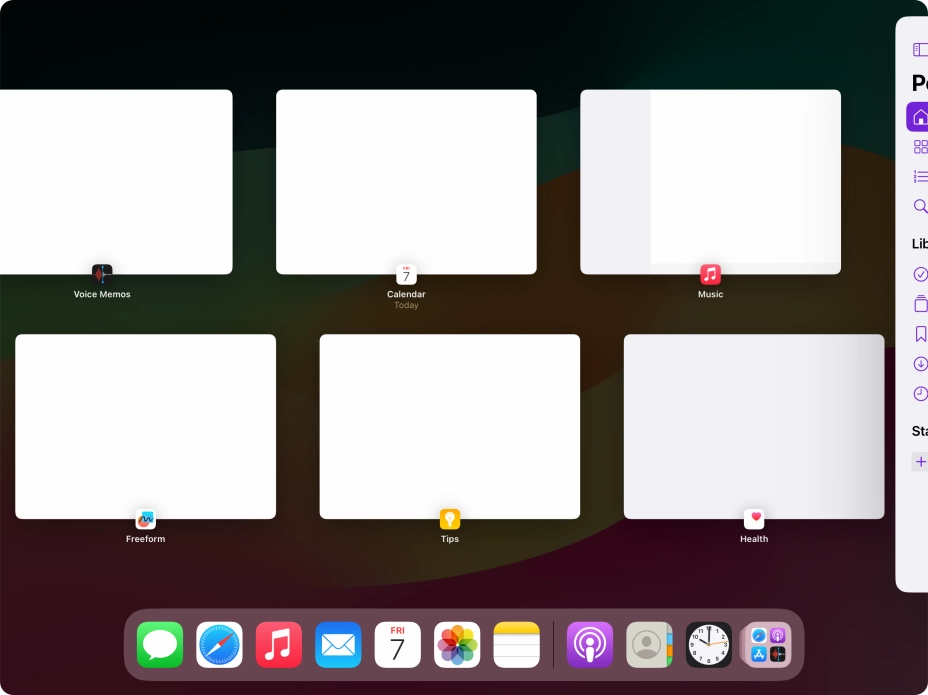This screenshot has width=928, height=695.
Task: Select the Browse grid icon in the sidebar
Action: [919, 146]
